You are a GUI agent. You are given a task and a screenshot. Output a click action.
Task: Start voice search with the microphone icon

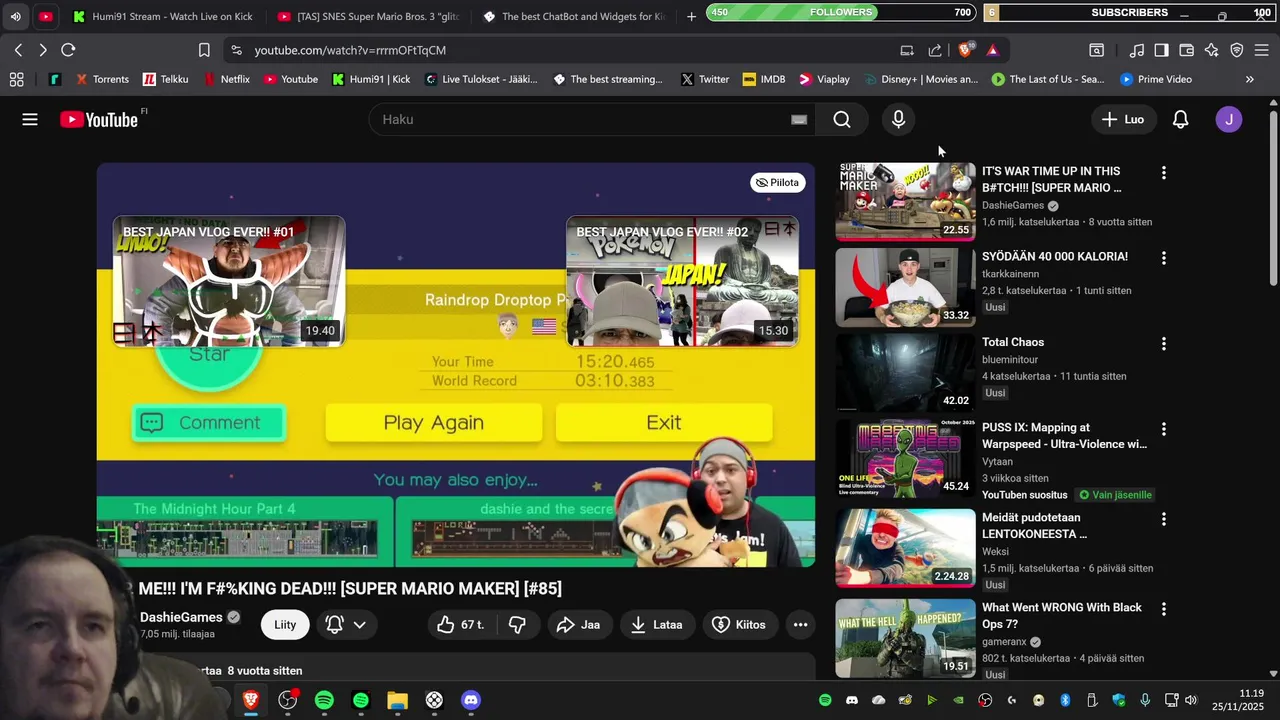898,119
